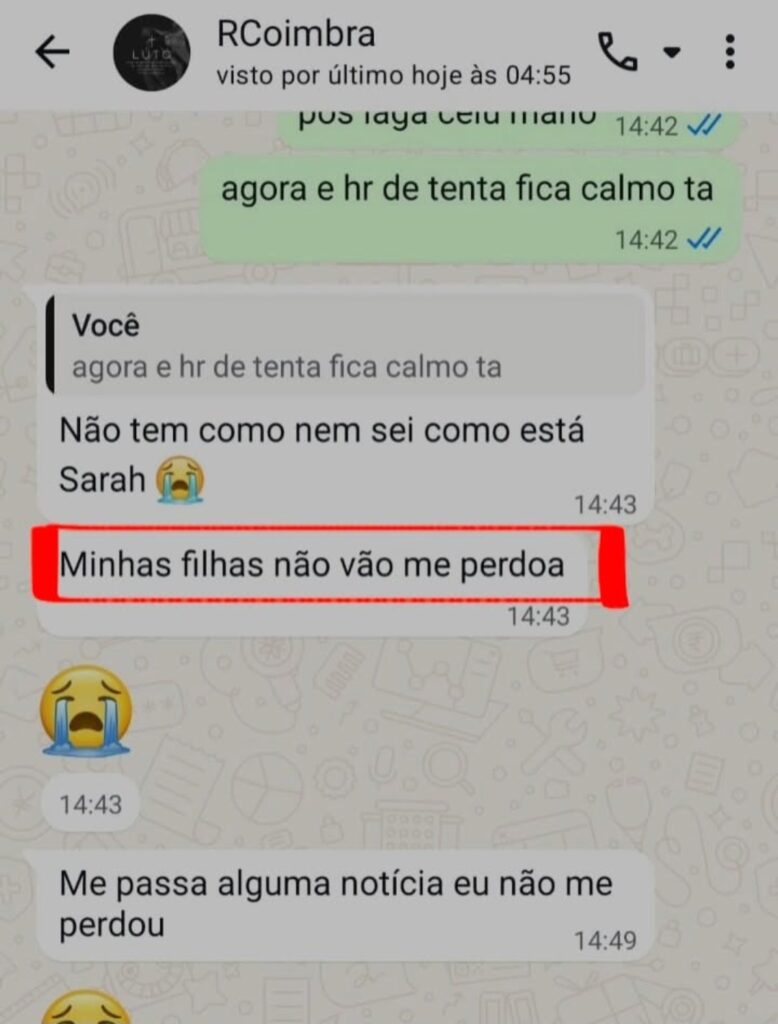
Task: Select the 'agora e hr de tenta fica calmo ta' green message
Action: pos(470,210)
